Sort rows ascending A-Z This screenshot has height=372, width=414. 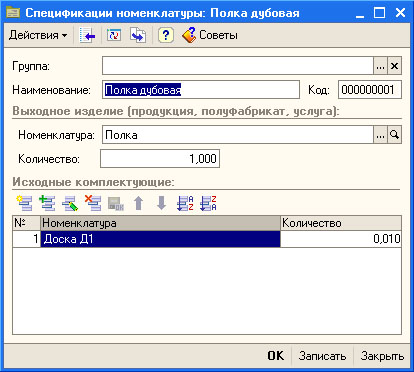coord(185,203)
